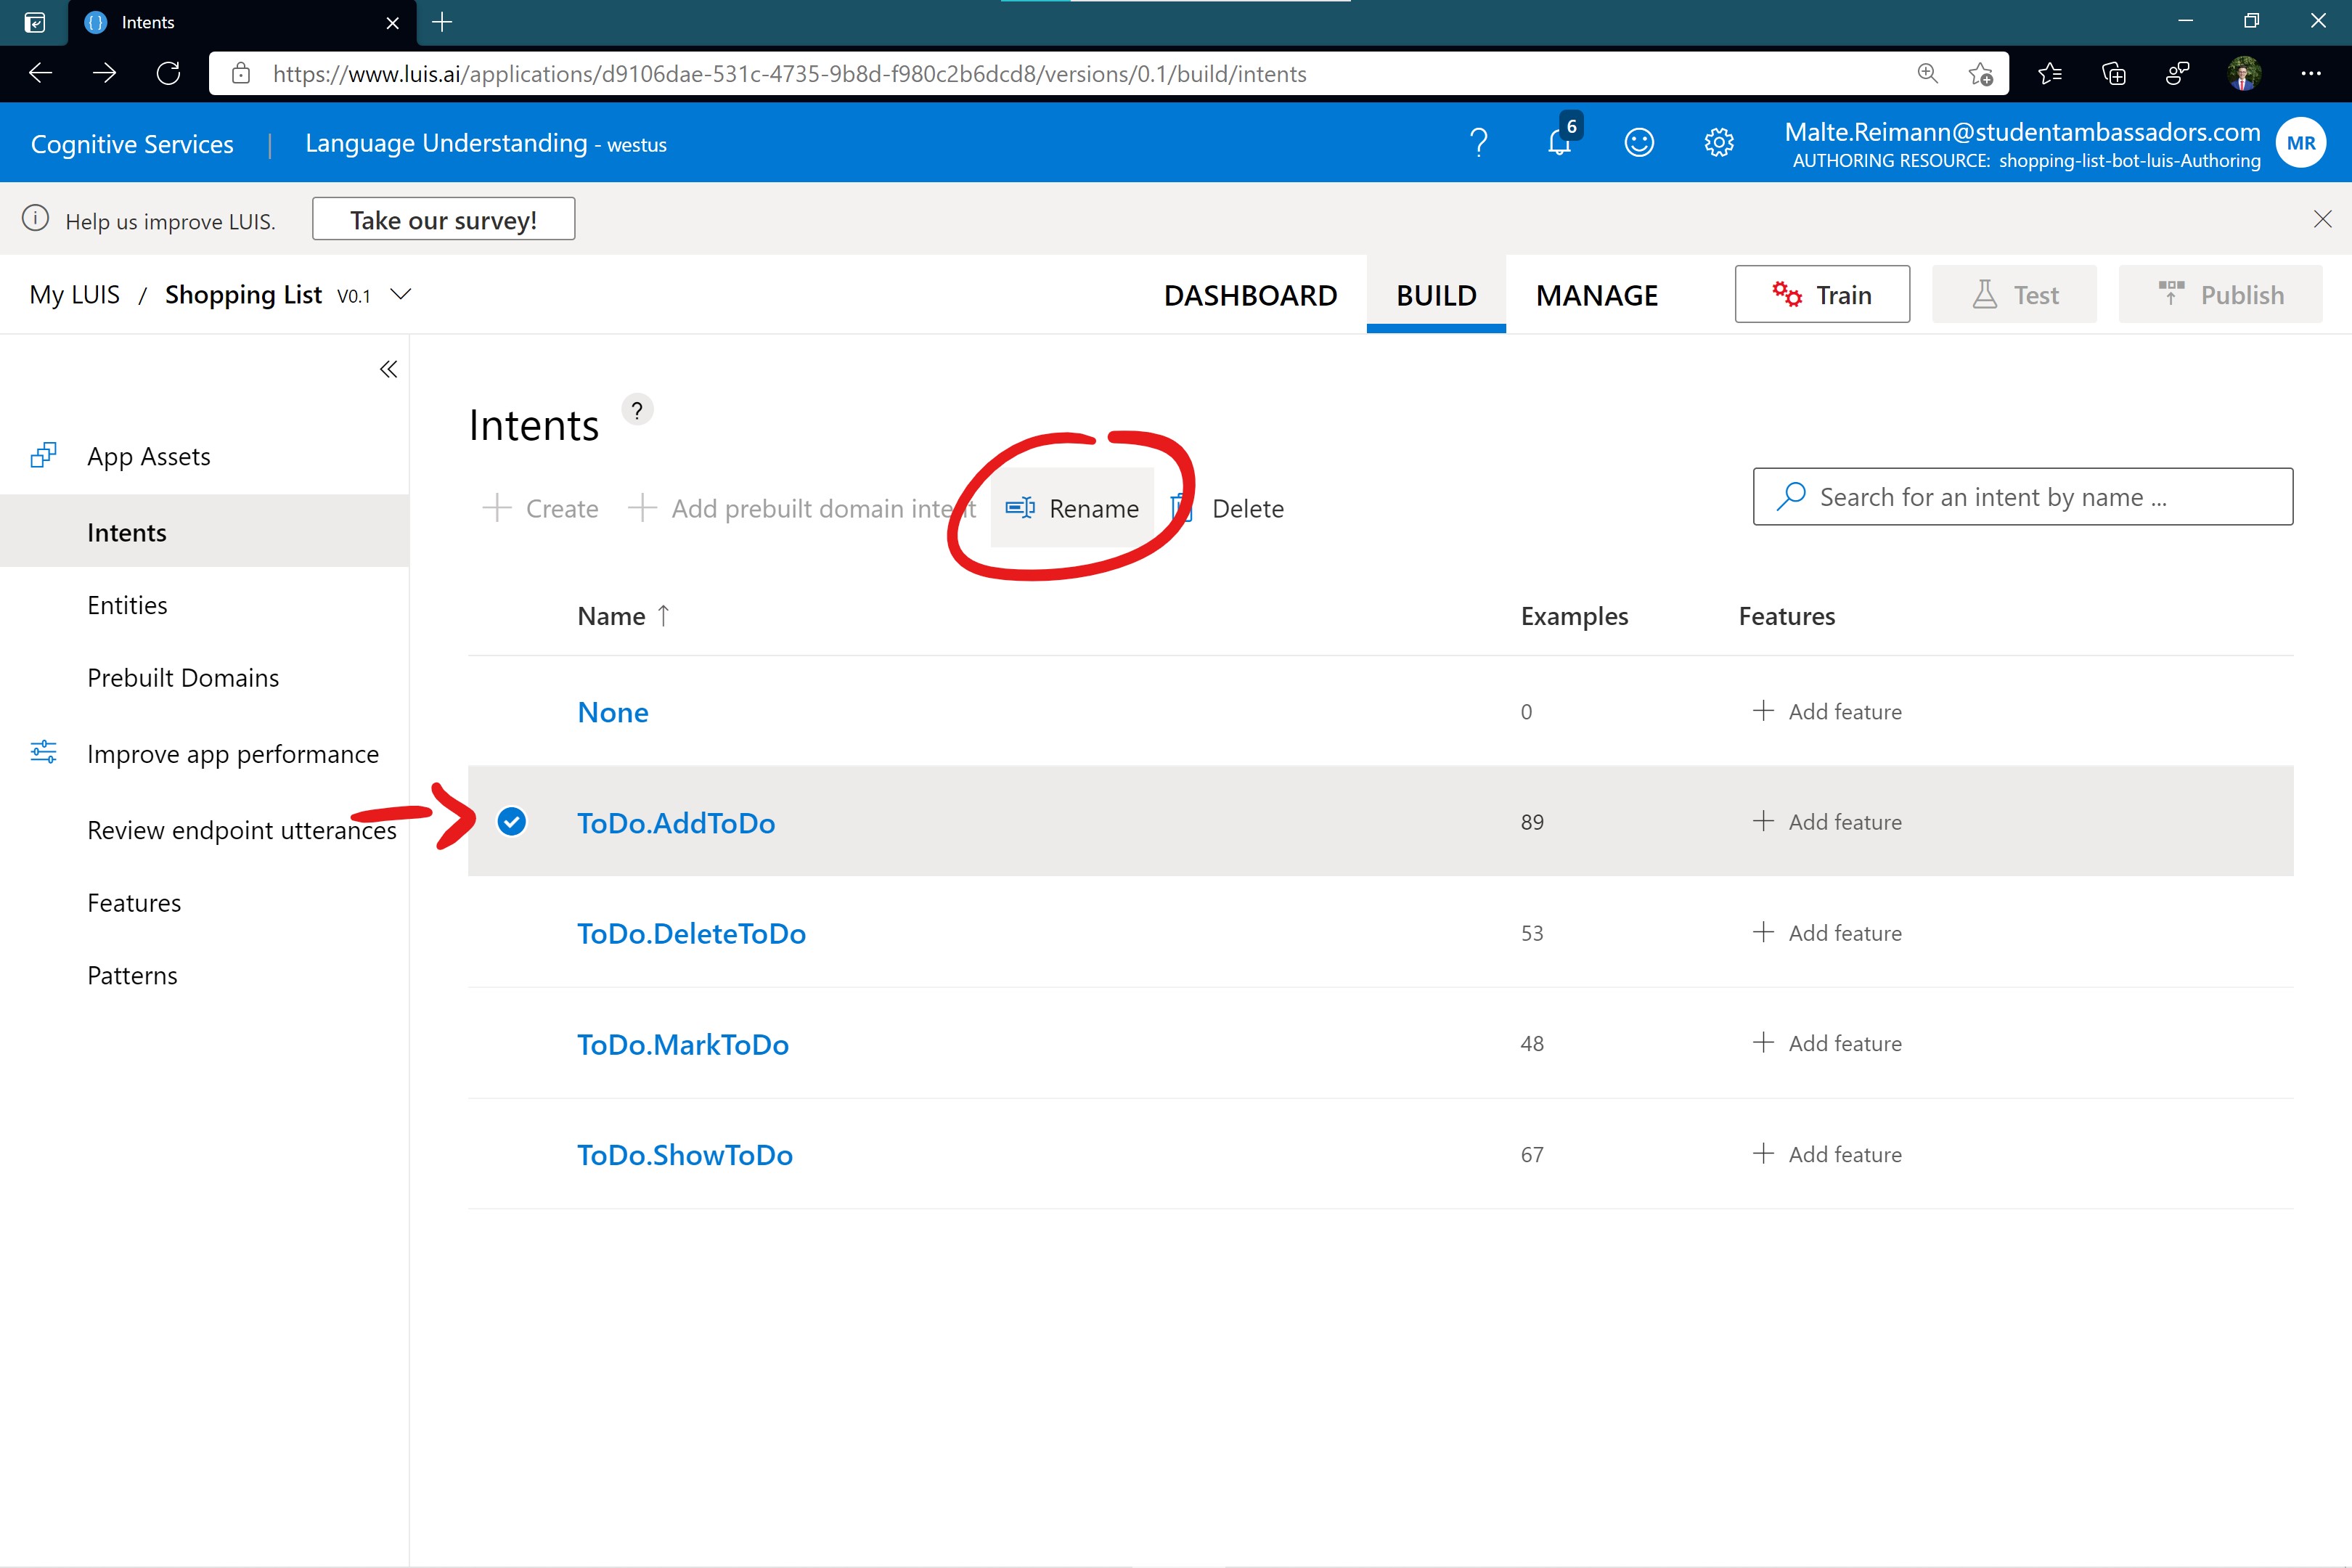Dismiss the survey banner
Image resolution: width=2352 pixels, height=1568 pixels.
[2322, 219]
